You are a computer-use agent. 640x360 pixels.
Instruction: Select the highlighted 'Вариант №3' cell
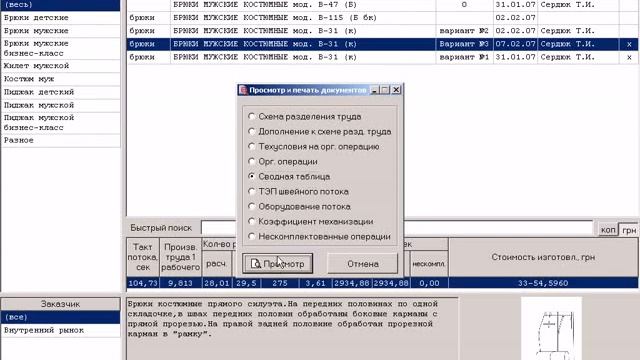[464, 44]
